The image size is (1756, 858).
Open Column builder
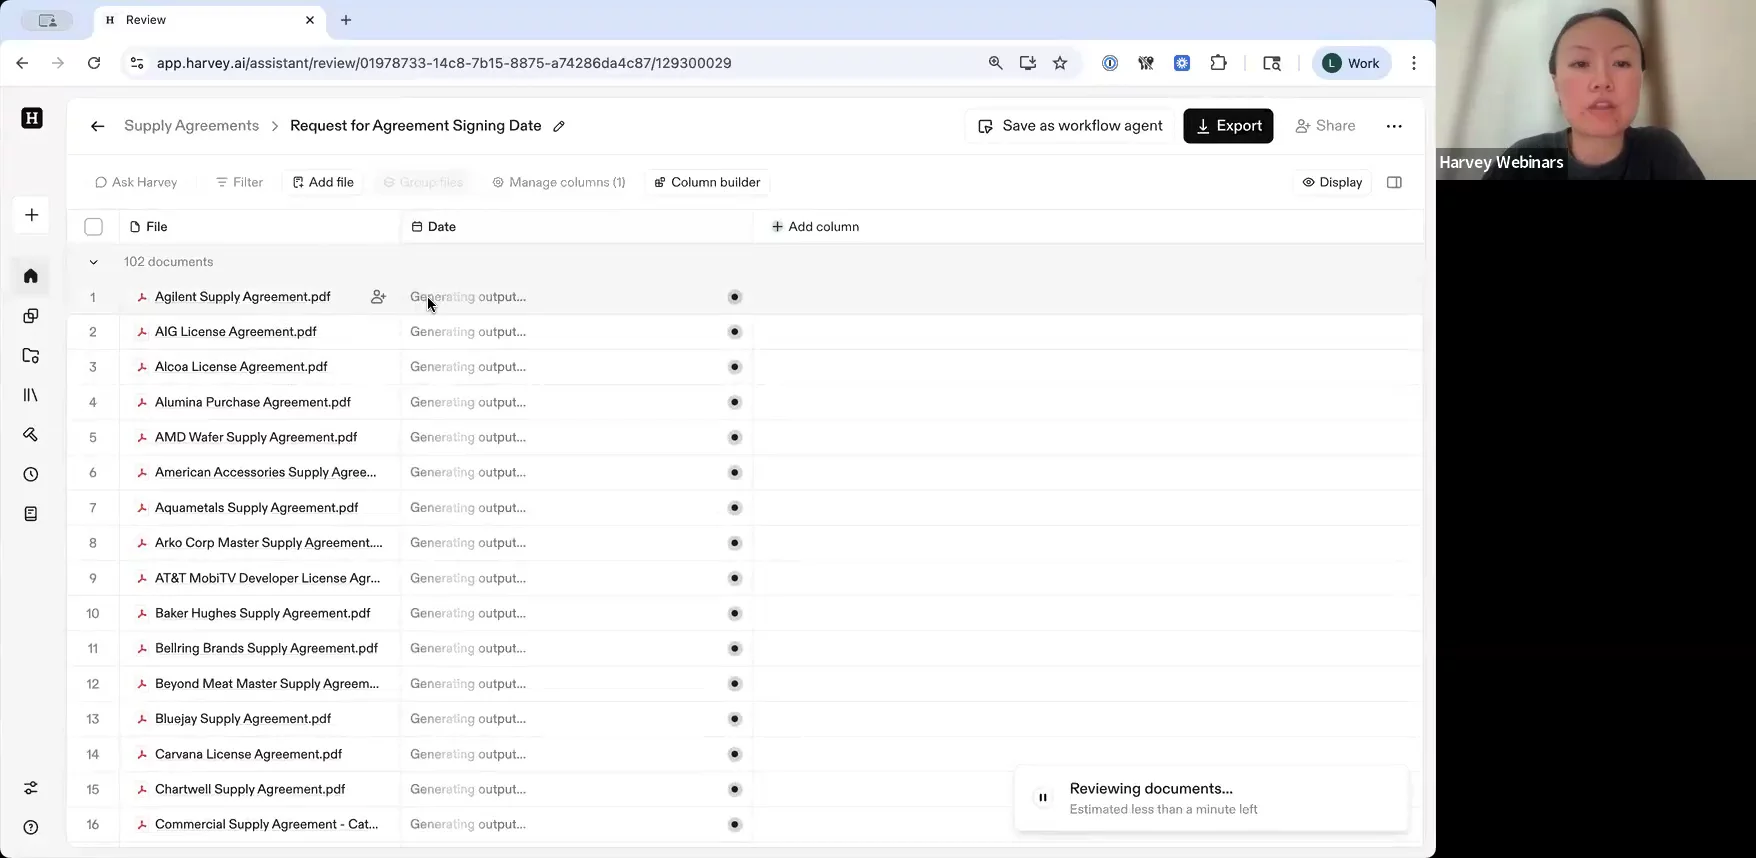[707, 182]
